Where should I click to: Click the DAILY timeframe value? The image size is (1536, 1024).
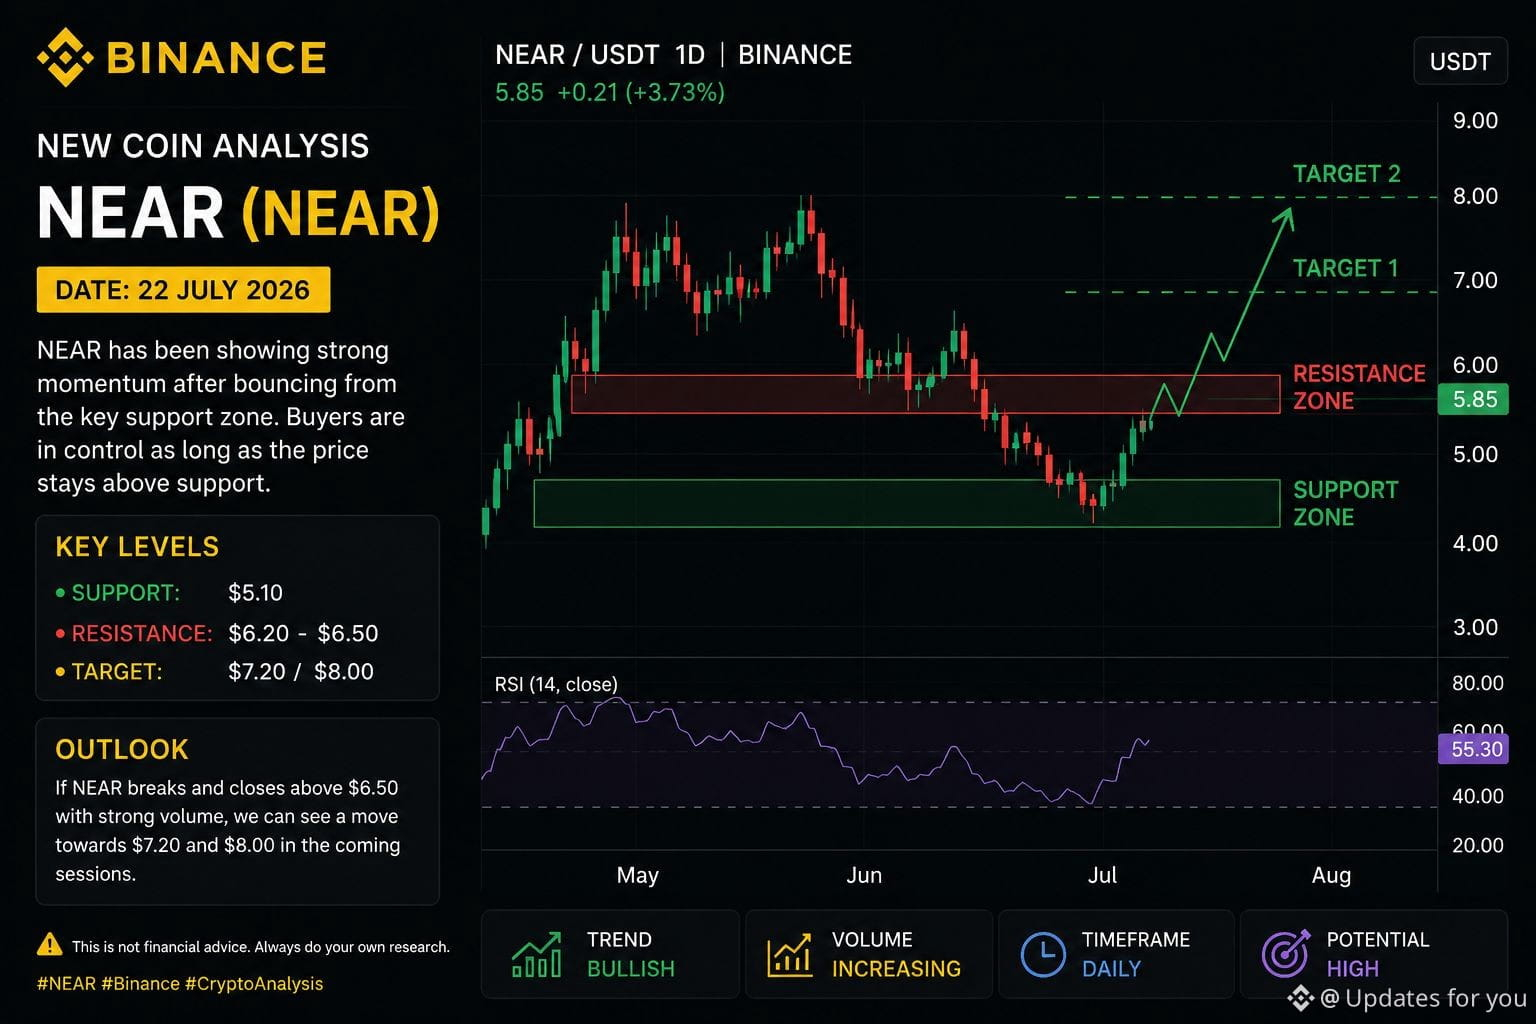[x=1111, y=969]
